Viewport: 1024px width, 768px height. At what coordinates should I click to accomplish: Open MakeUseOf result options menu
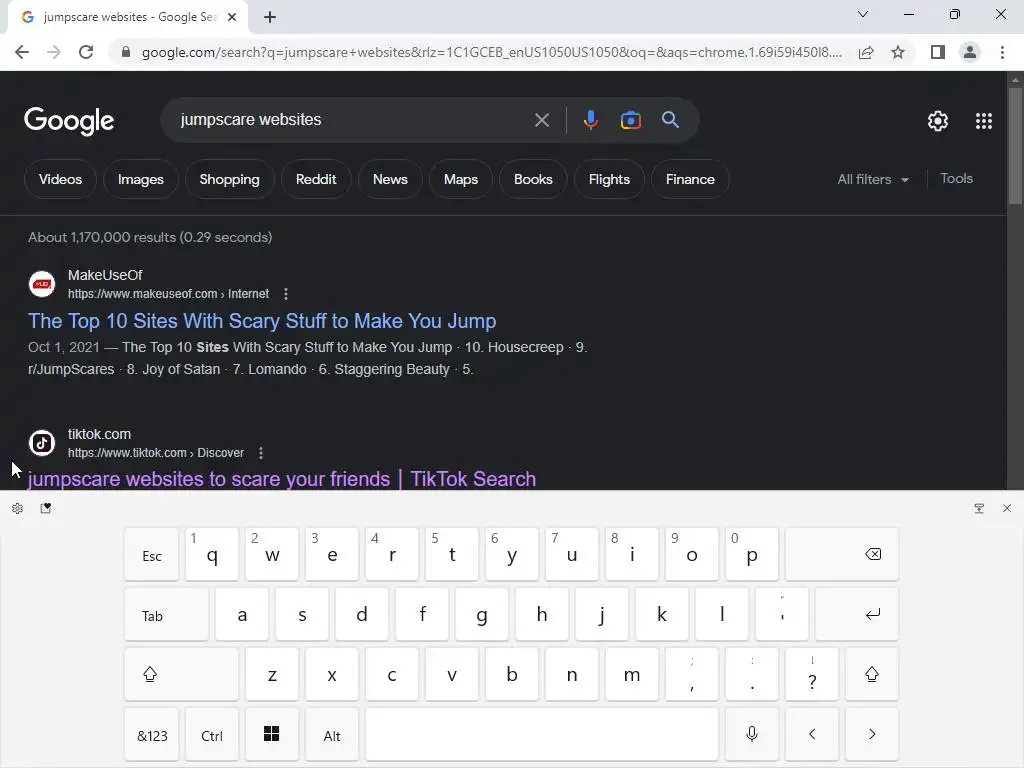(x=285, y=294)
